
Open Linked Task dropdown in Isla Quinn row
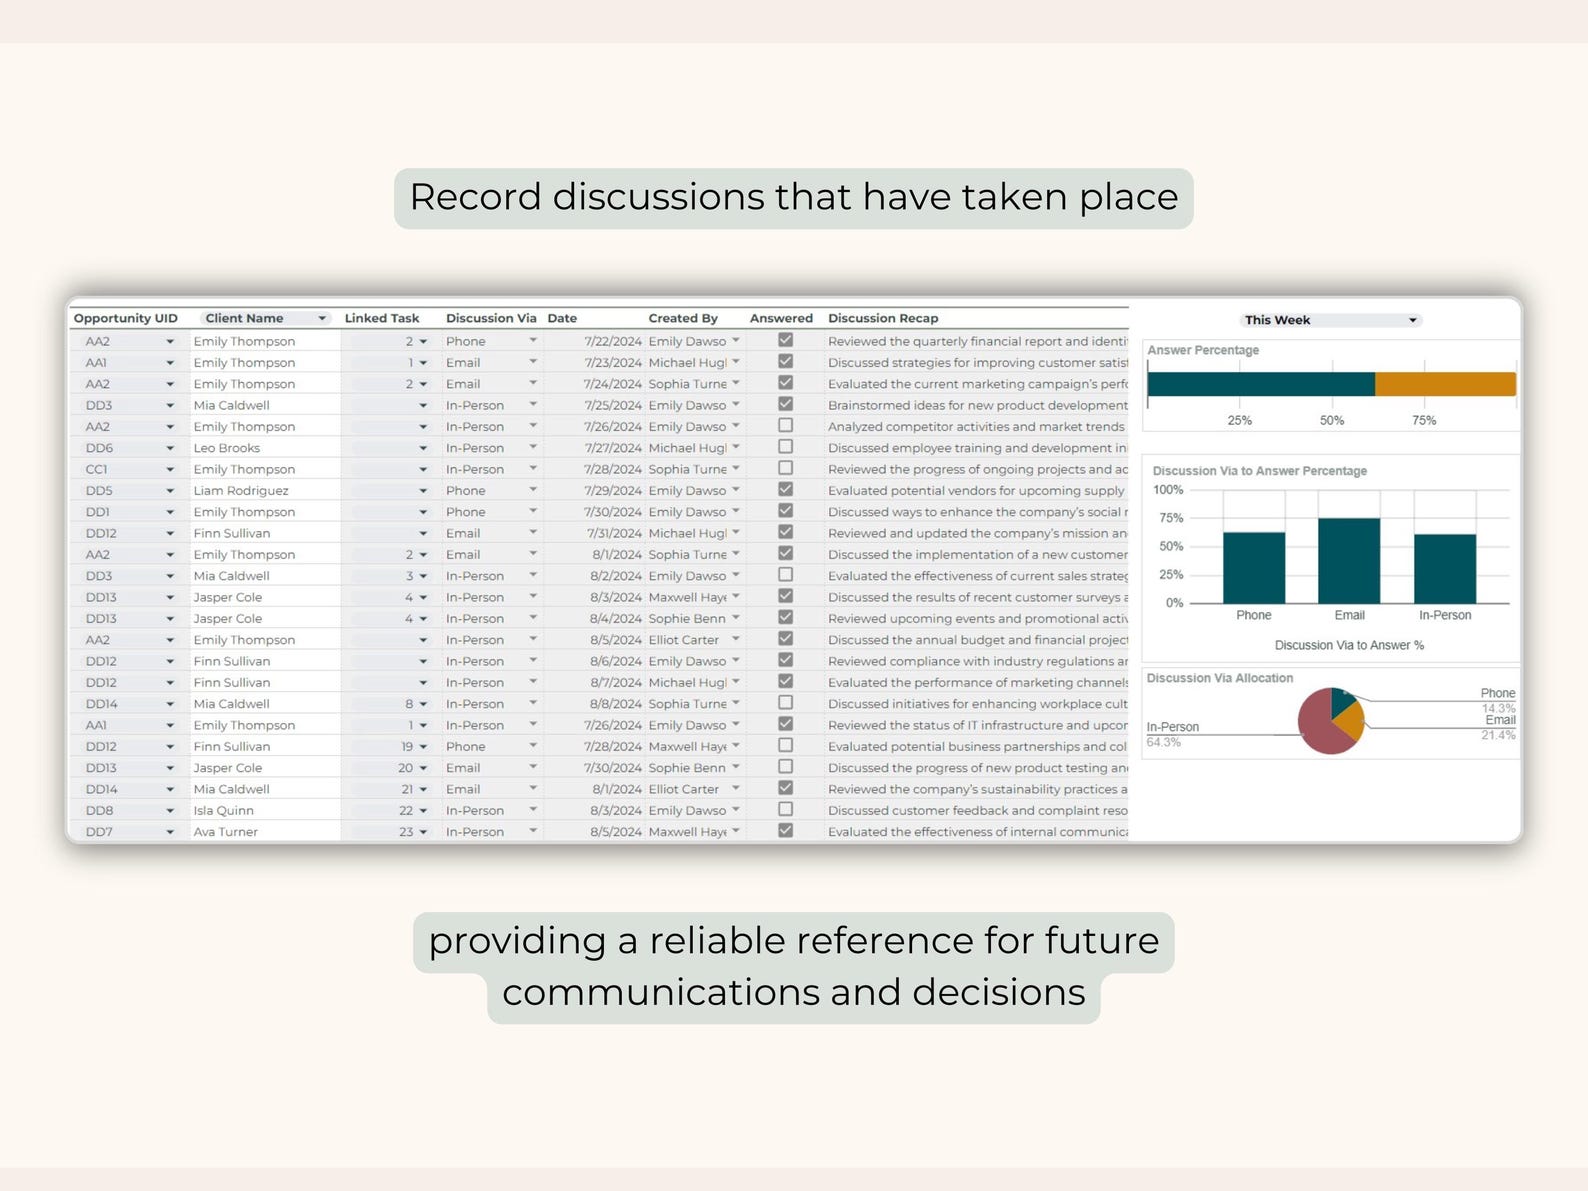pos(423,811)
